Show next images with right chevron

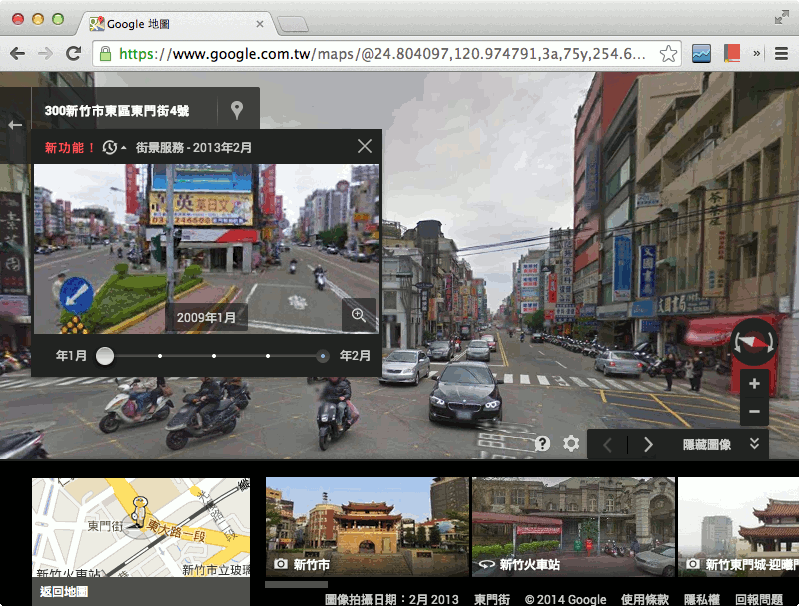tap(648, 444)
